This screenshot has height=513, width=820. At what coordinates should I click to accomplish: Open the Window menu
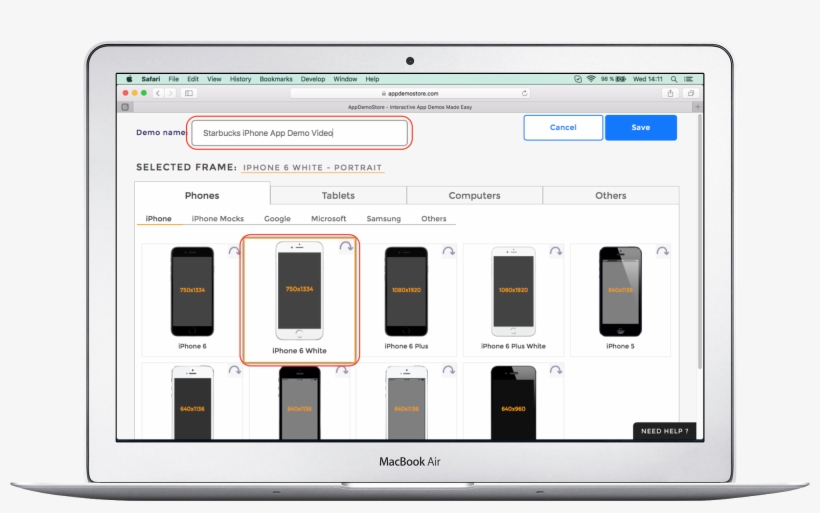[345, 79]
